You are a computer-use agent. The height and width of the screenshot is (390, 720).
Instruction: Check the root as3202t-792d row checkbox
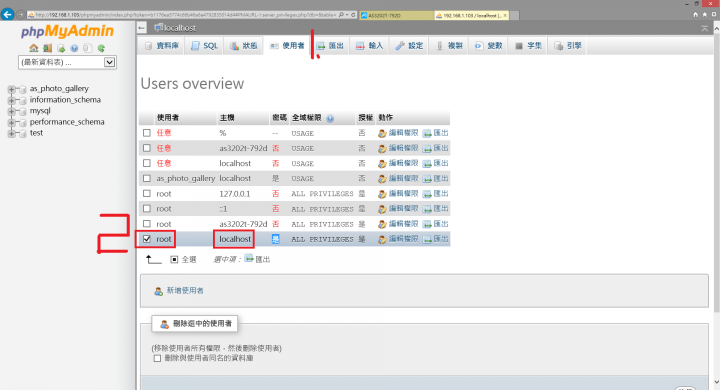point(146,224)
